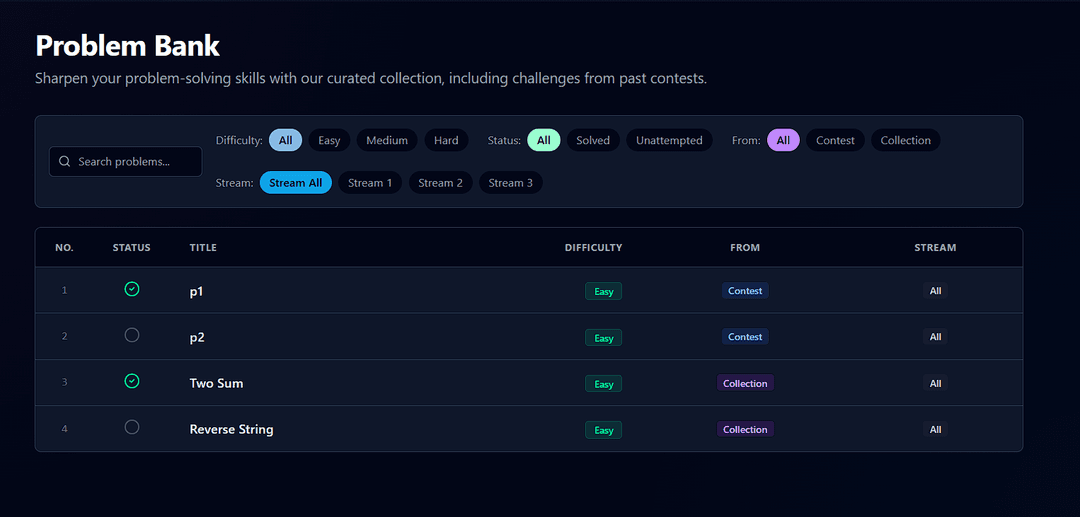Click unattempted circle icon for p2

[132, 335]
